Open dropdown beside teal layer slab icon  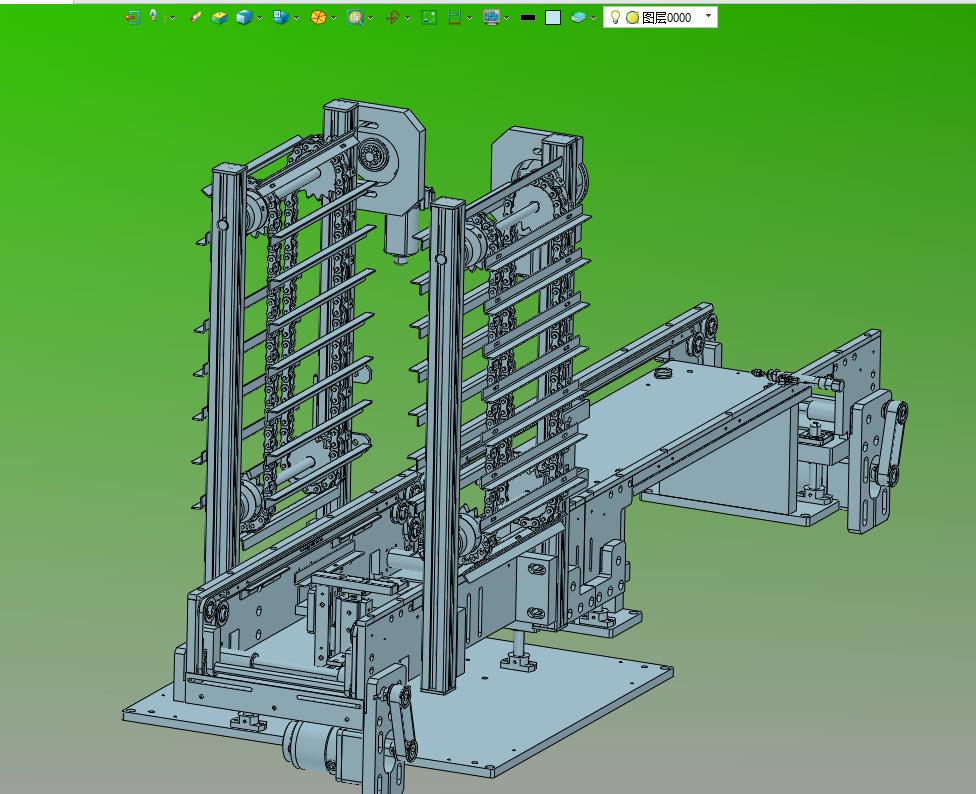click(x=593, y=18)
